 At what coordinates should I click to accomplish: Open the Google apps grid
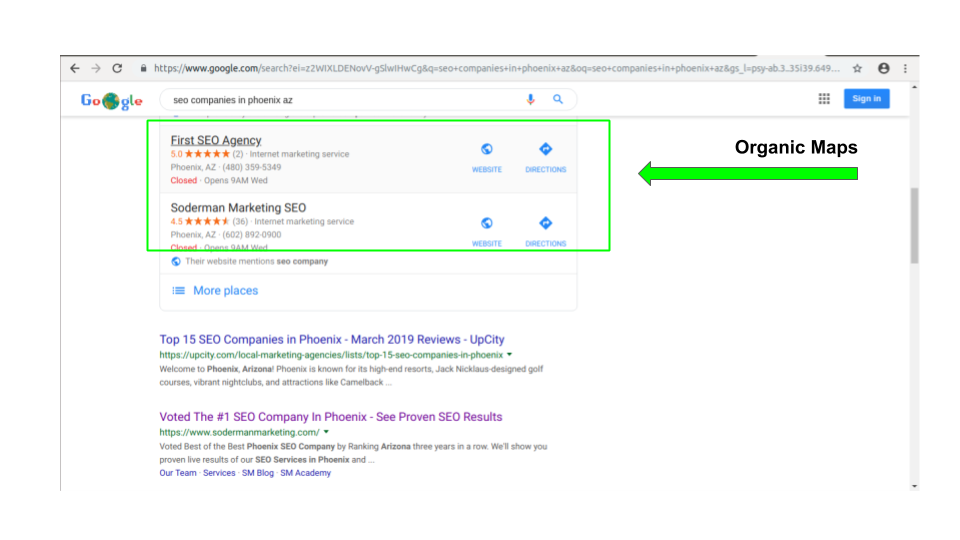(824, 99)
